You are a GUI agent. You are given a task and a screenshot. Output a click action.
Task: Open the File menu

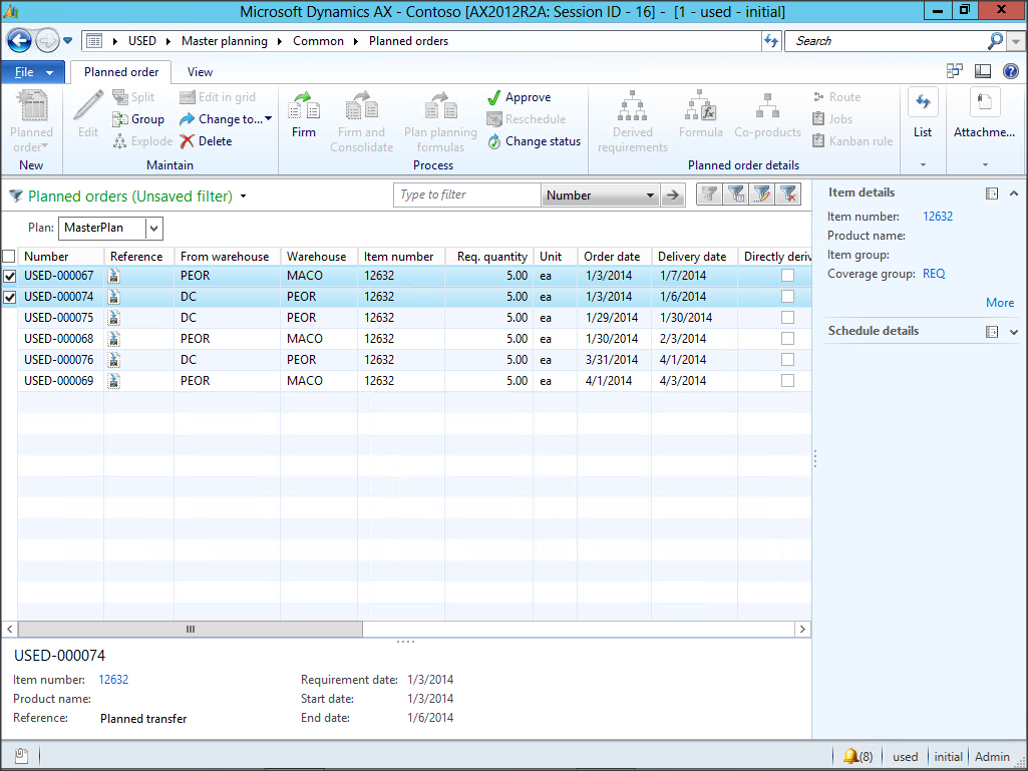33,72
